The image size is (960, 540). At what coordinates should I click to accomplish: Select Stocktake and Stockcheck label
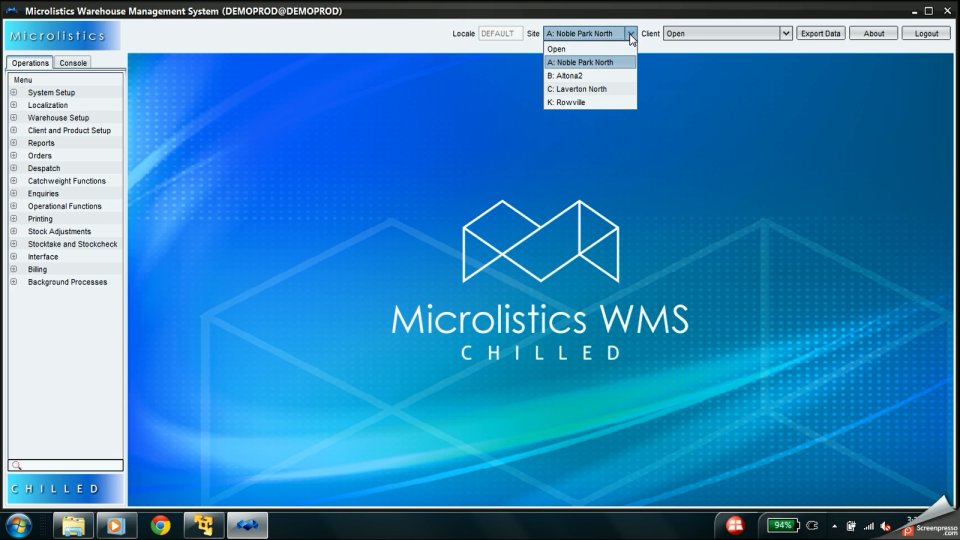click(x=72, y=244)
